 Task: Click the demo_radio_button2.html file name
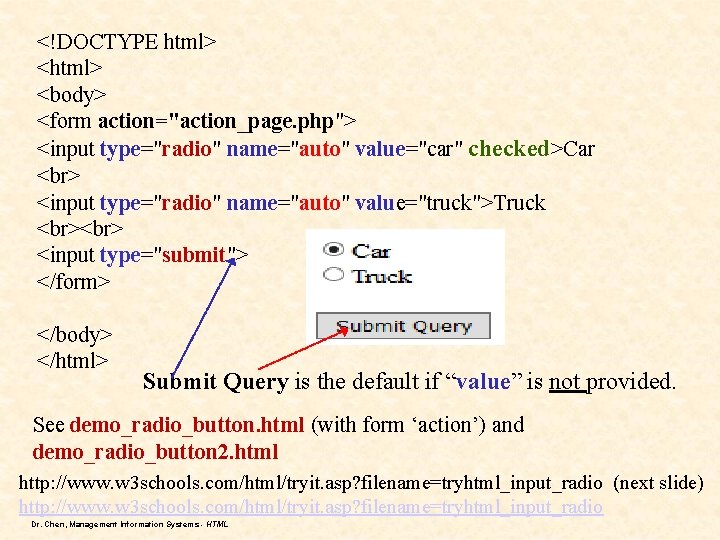pos(155,452)
